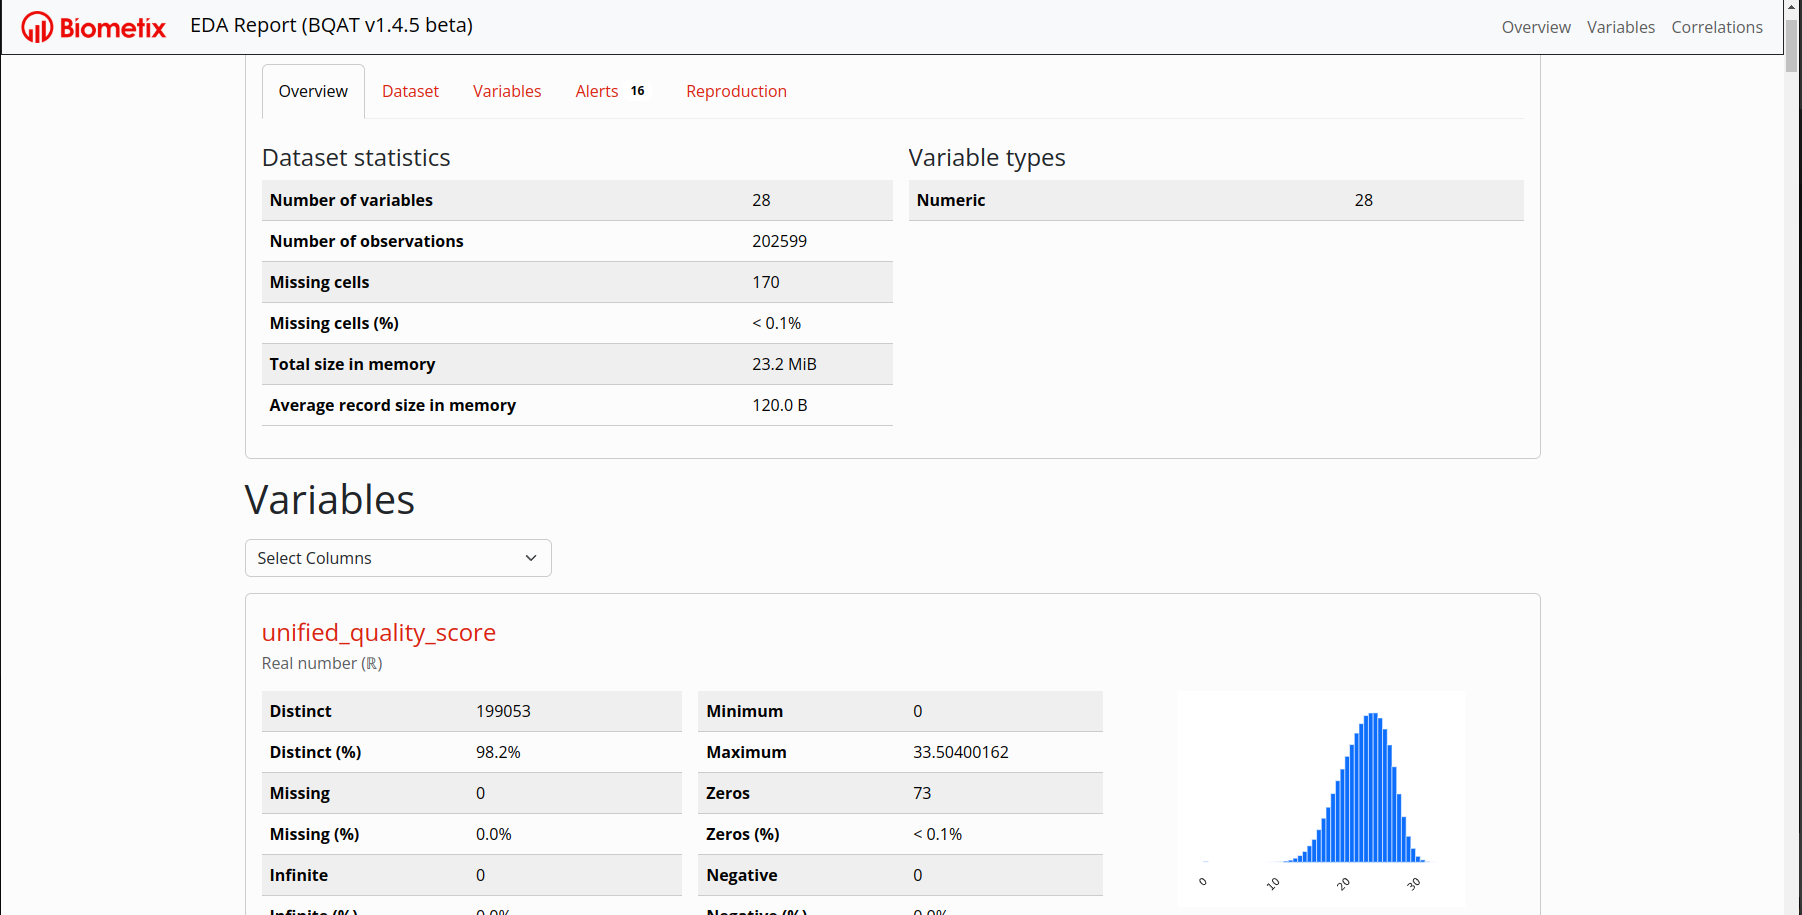
Task: Select the Reproduction tab
Action: (736, 91)
